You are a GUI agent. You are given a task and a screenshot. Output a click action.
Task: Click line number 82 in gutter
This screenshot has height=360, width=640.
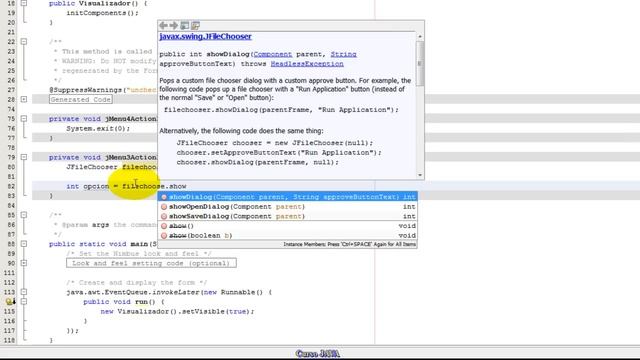pos(11,186)
